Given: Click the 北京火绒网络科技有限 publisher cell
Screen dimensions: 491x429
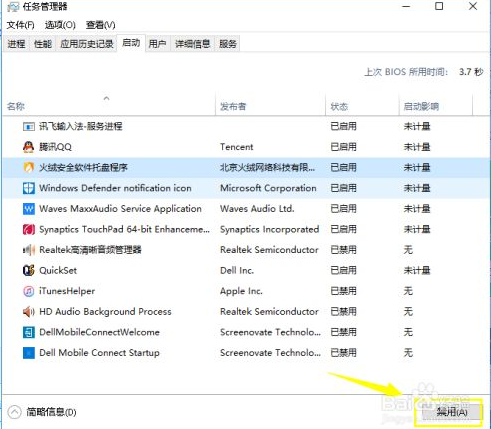Looking at the screenshot, I should click(267, 167).
